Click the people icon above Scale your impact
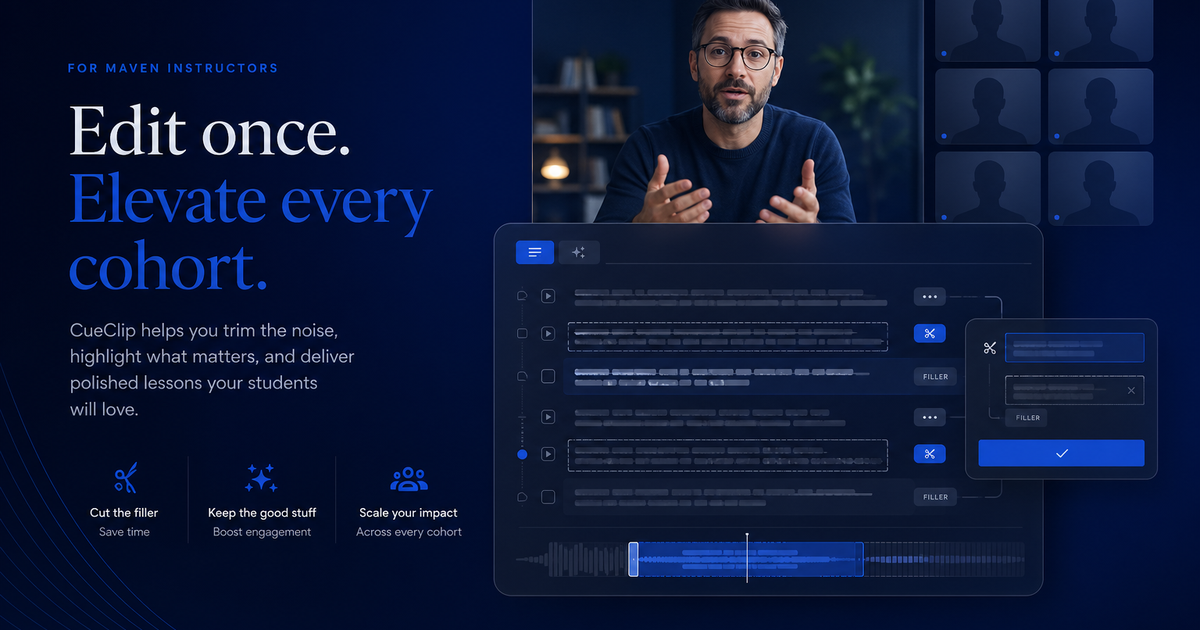The image size is (1200, 630). click(409, 479)
